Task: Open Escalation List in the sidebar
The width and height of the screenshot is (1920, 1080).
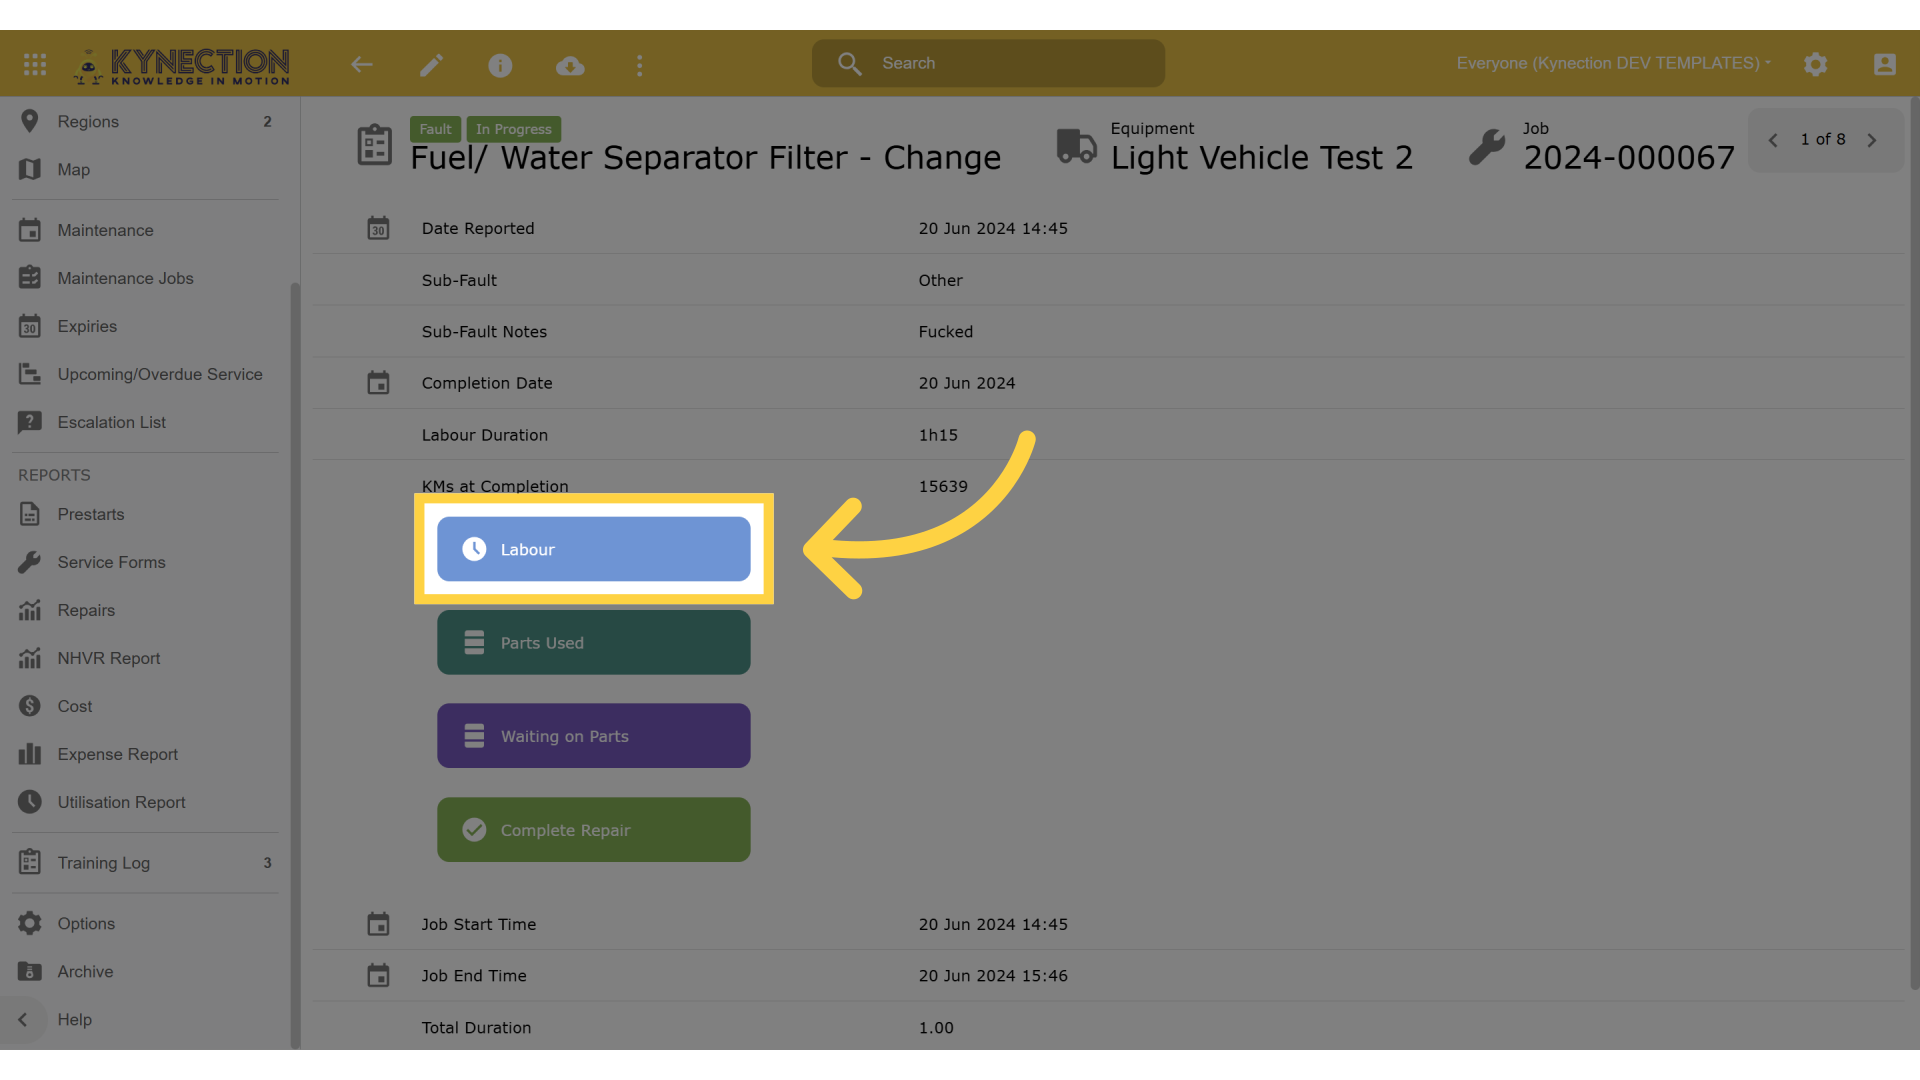Action: click(145, 422)
